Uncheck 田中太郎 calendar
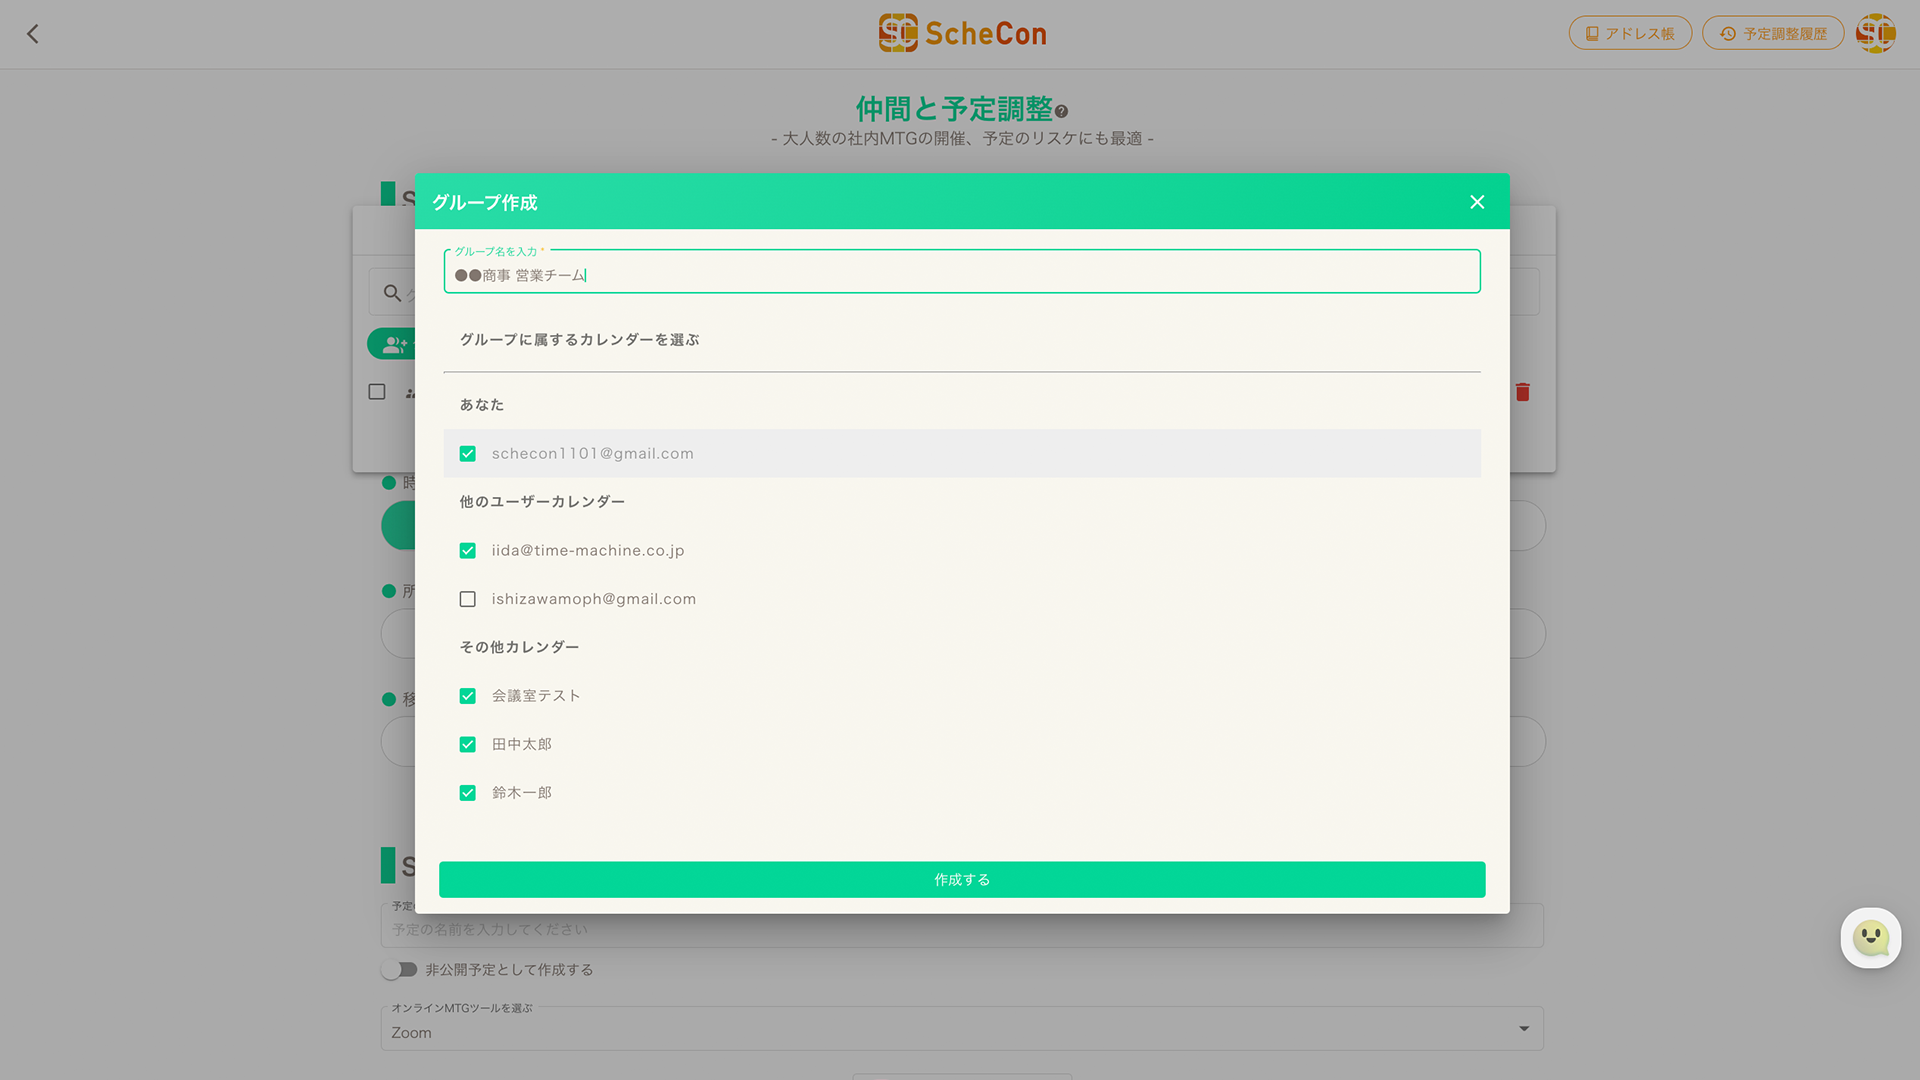This screenshot has width=1920, height=1080. coord(468,745)
